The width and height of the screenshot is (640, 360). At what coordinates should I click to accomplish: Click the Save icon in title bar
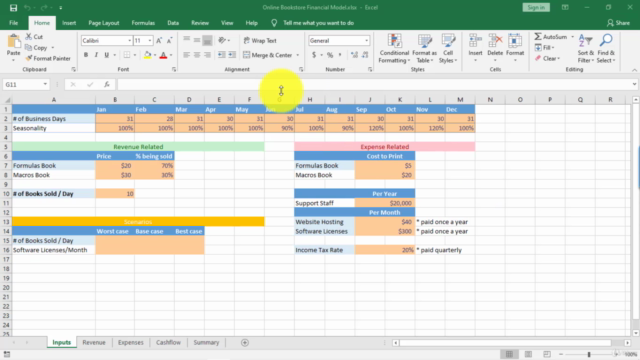pyautogui.click(x=13, y=8)
